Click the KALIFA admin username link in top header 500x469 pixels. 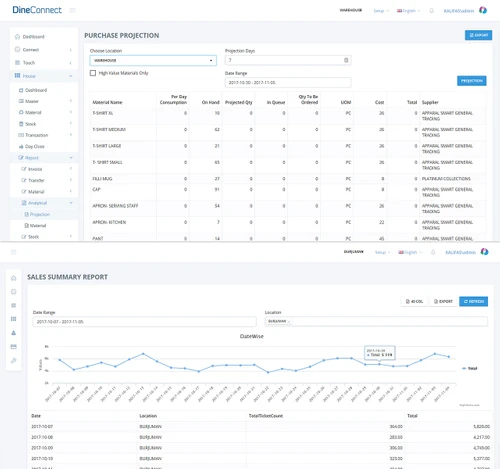(459, 11)
